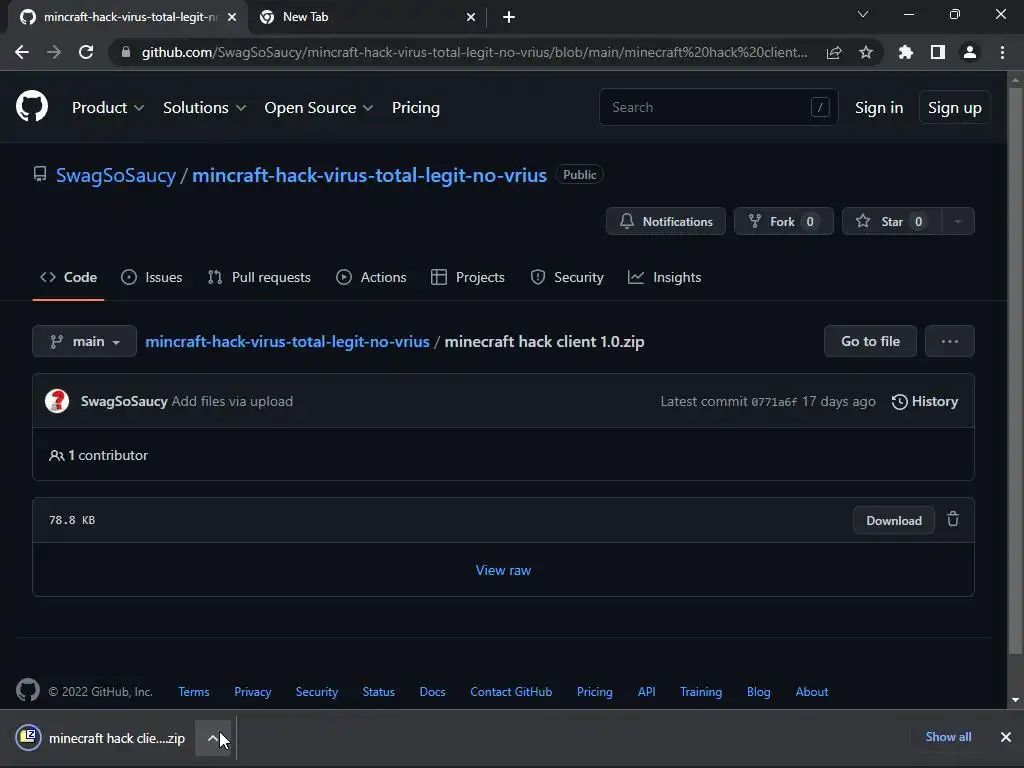Switch to New Tab browser tab
This screenshot has width=1024, height=768.
[x=367, y=17]
